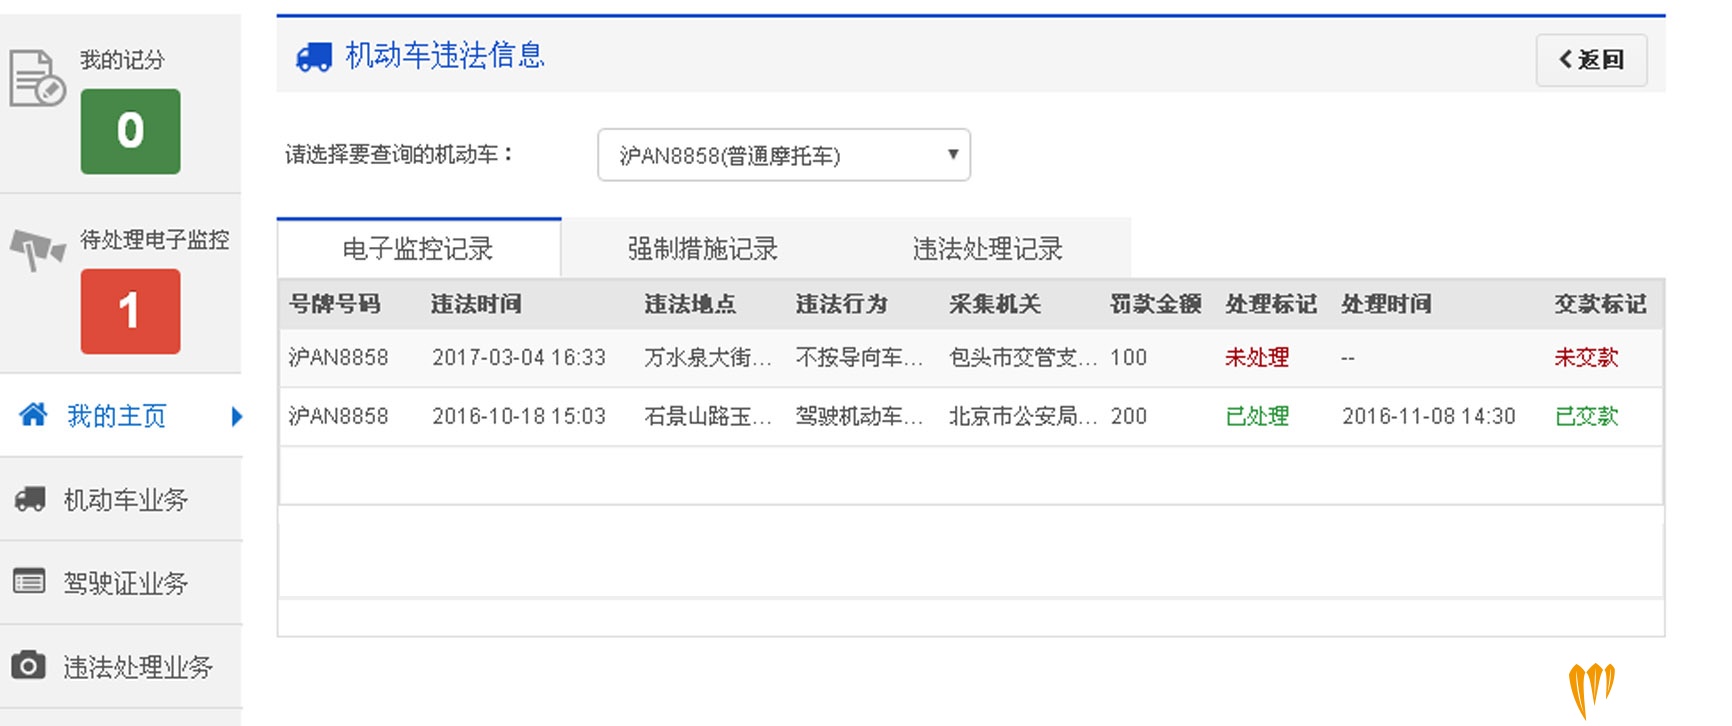This screenshot has height=726, width=1732.
Task: Click the 我的记分 document icon
Action: (37, 78)
